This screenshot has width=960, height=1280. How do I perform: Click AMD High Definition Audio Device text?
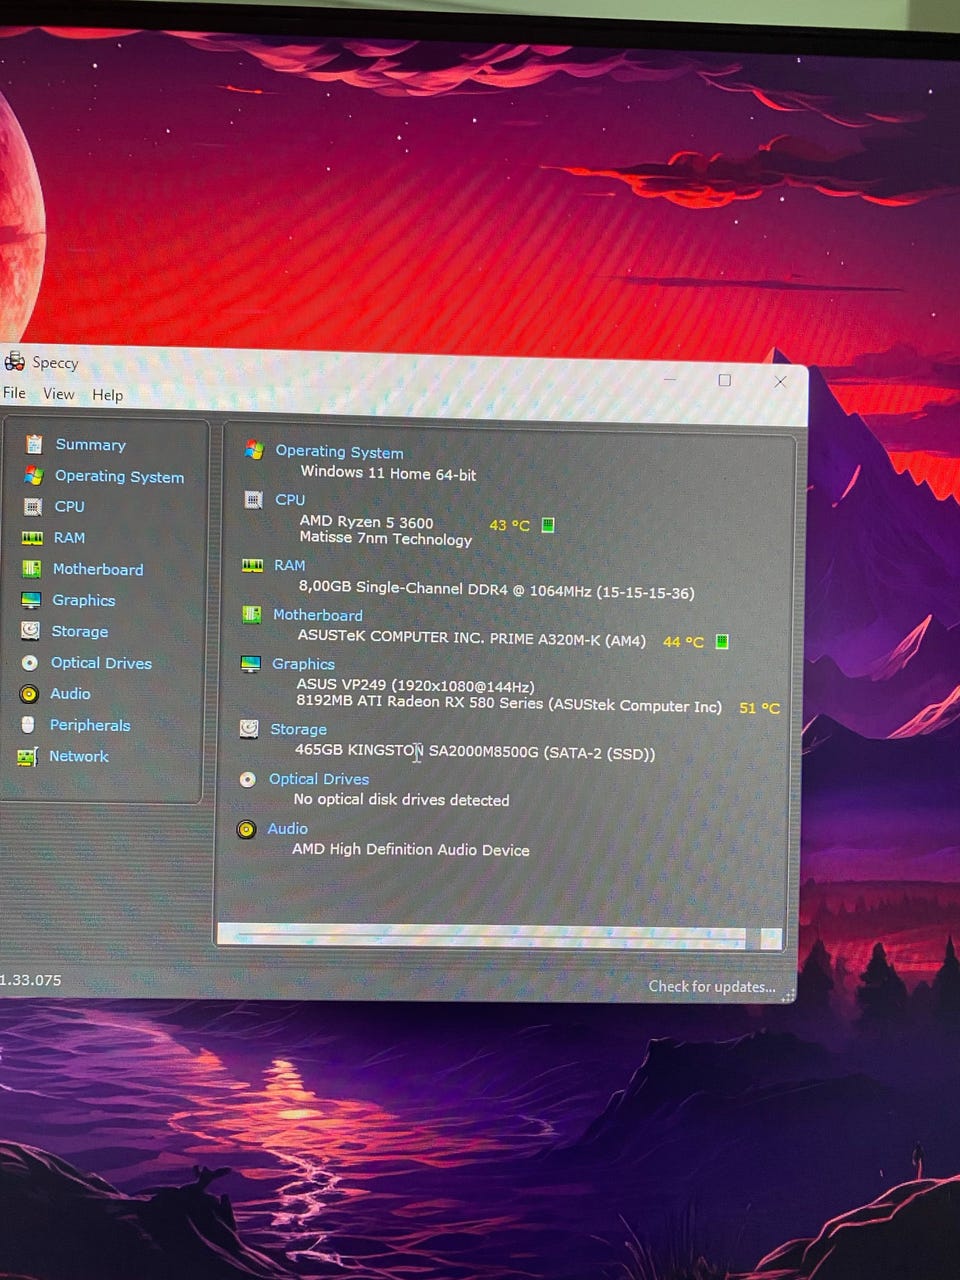[x=411, y=850]
